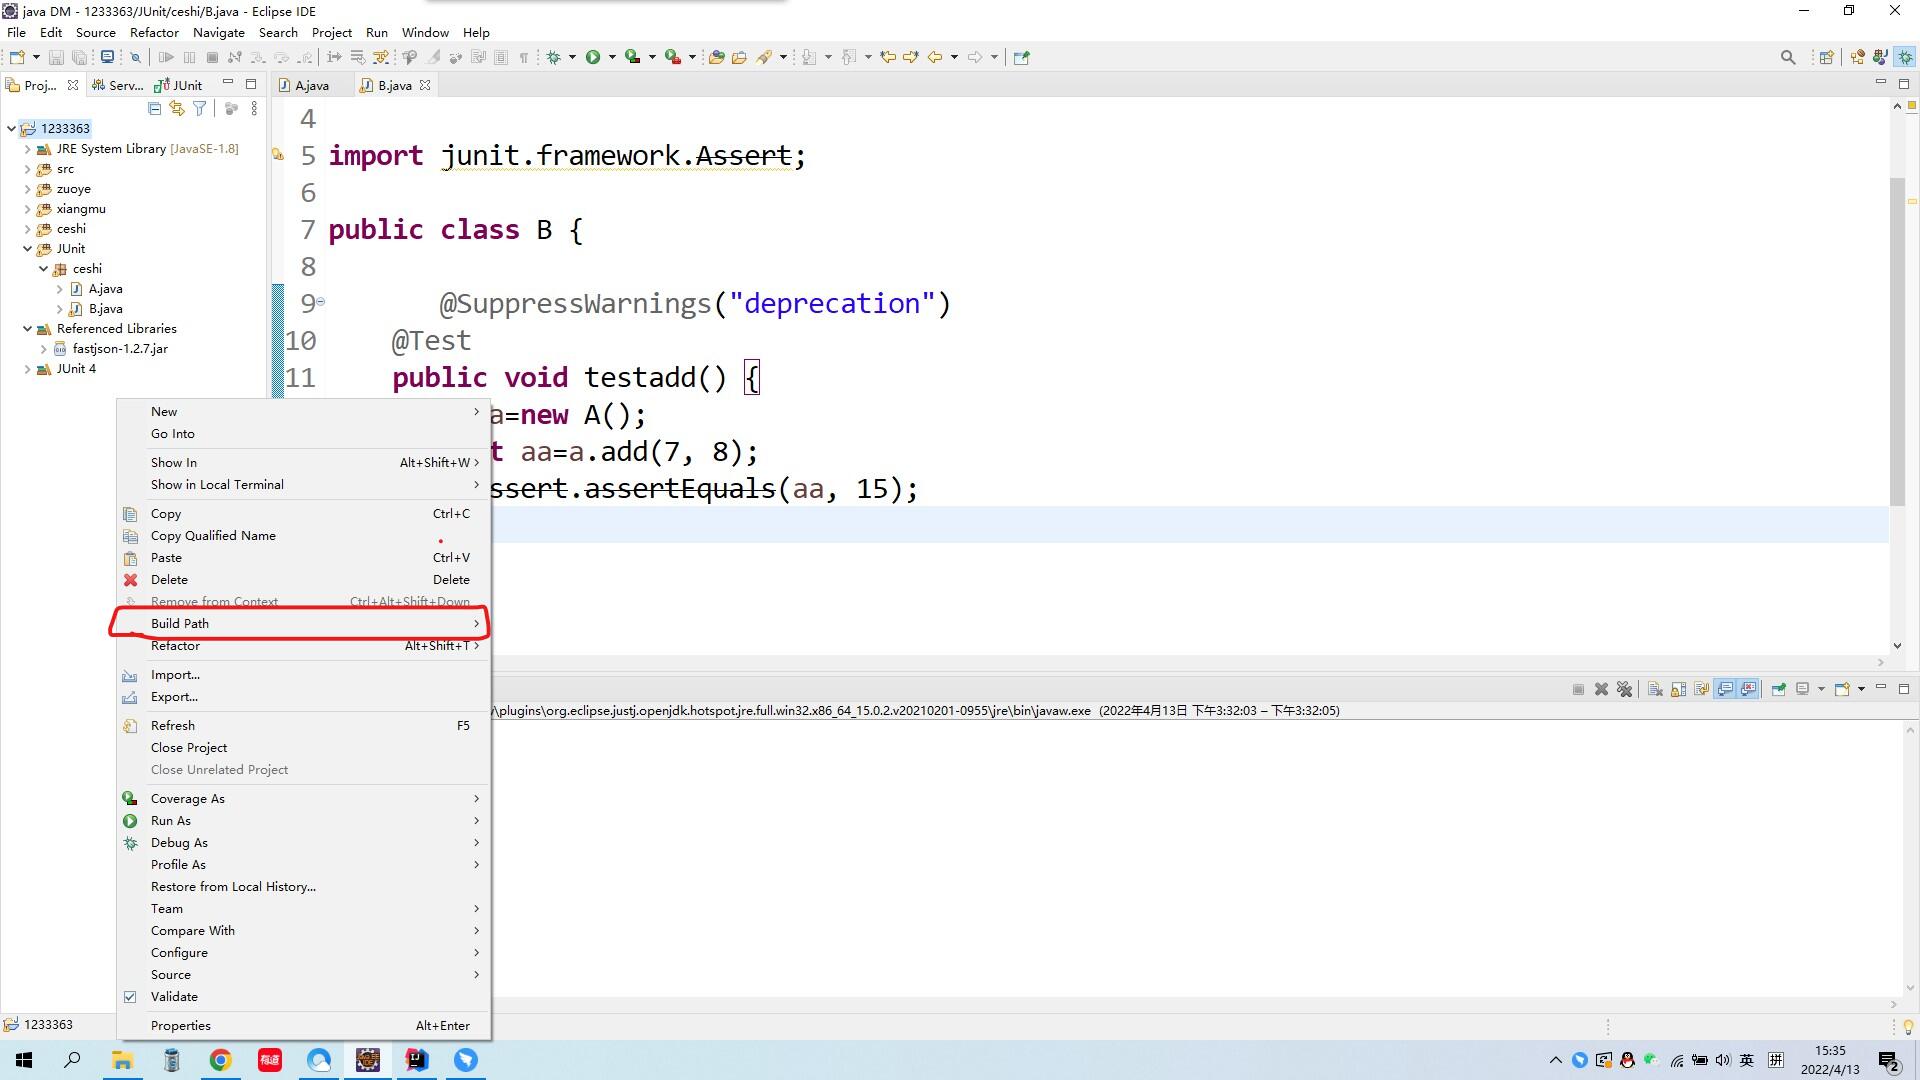Click the editor vertical scrollbar thumb
This screenshot has width=1920, height=1080.
1897,340
